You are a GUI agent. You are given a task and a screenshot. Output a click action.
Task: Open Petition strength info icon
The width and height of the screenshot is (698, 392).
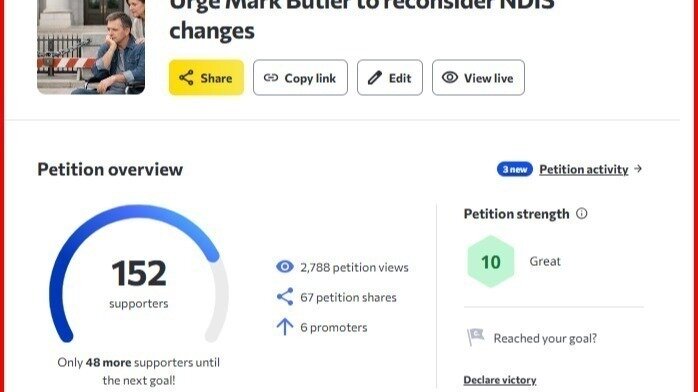click(x=581, y=214)
